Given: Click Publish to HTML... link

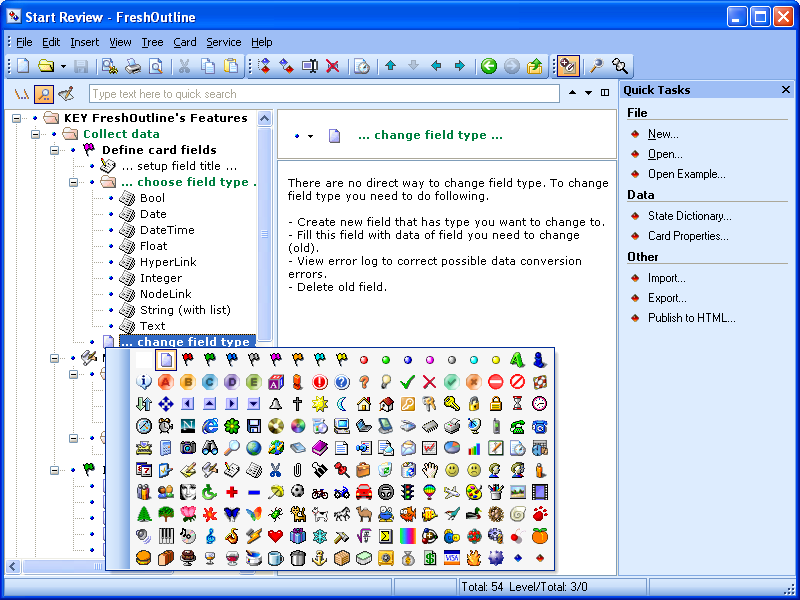Looking at the screenshot, I should tap(691, 318).
